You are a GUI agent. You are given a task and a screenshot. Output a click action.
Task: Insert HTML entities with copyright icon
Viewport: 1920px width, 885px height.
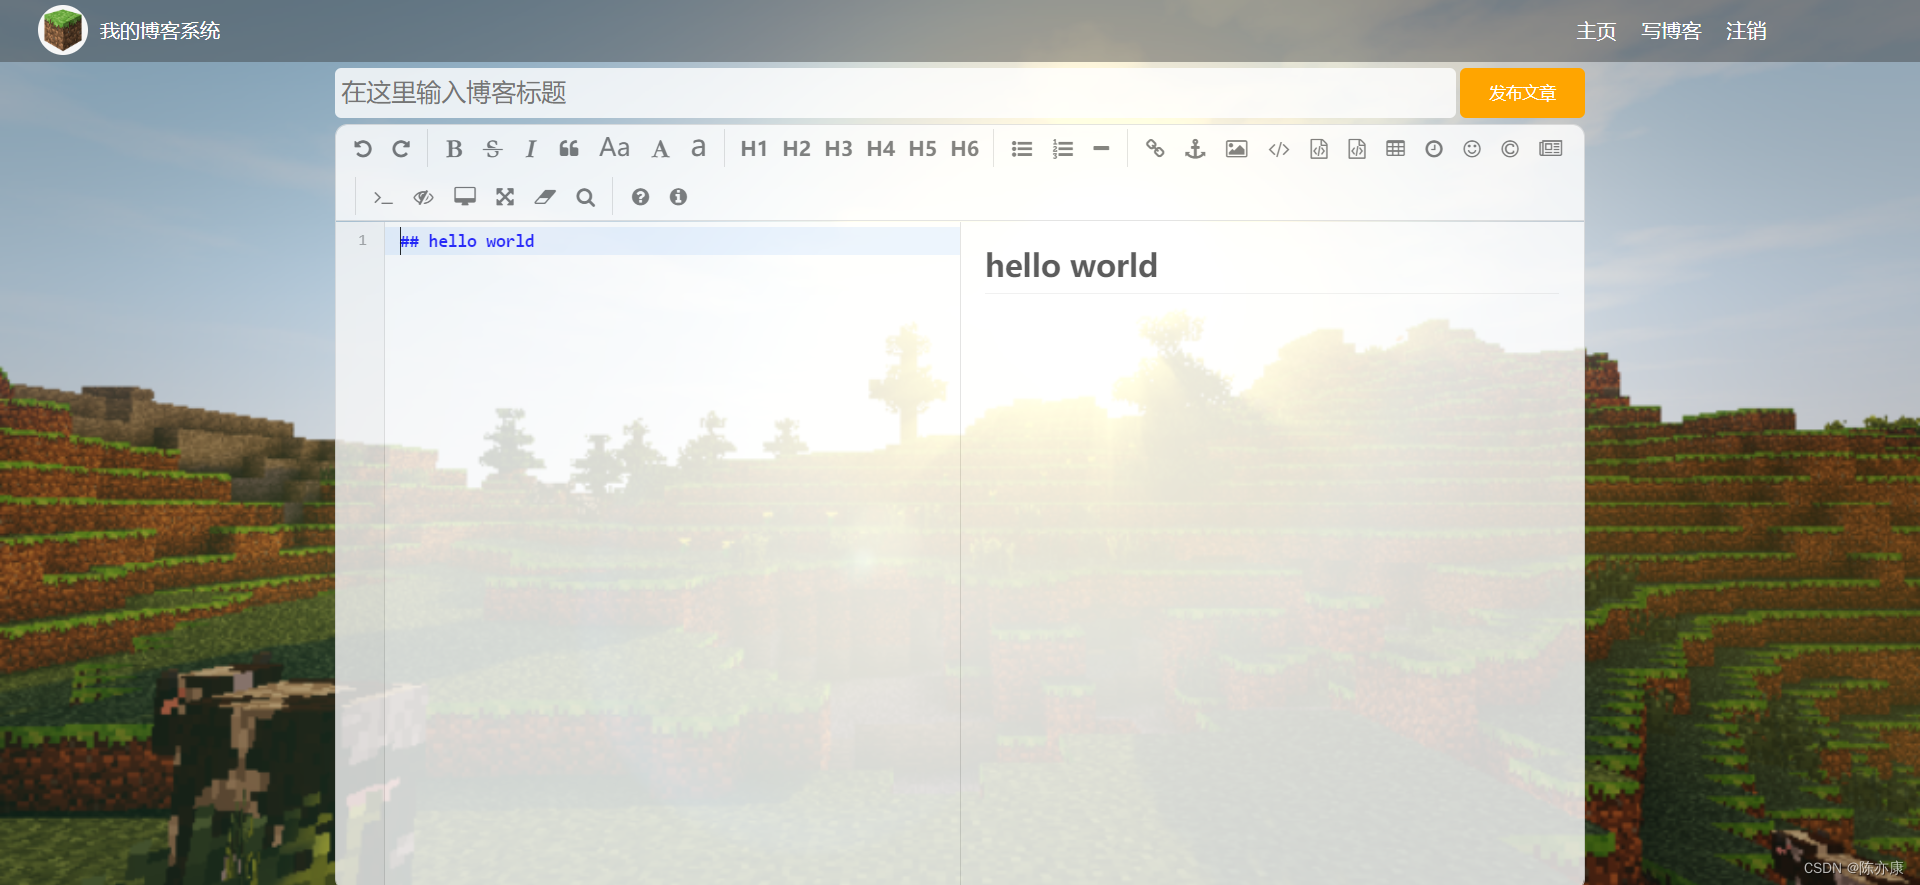(x=1510, y=149)
